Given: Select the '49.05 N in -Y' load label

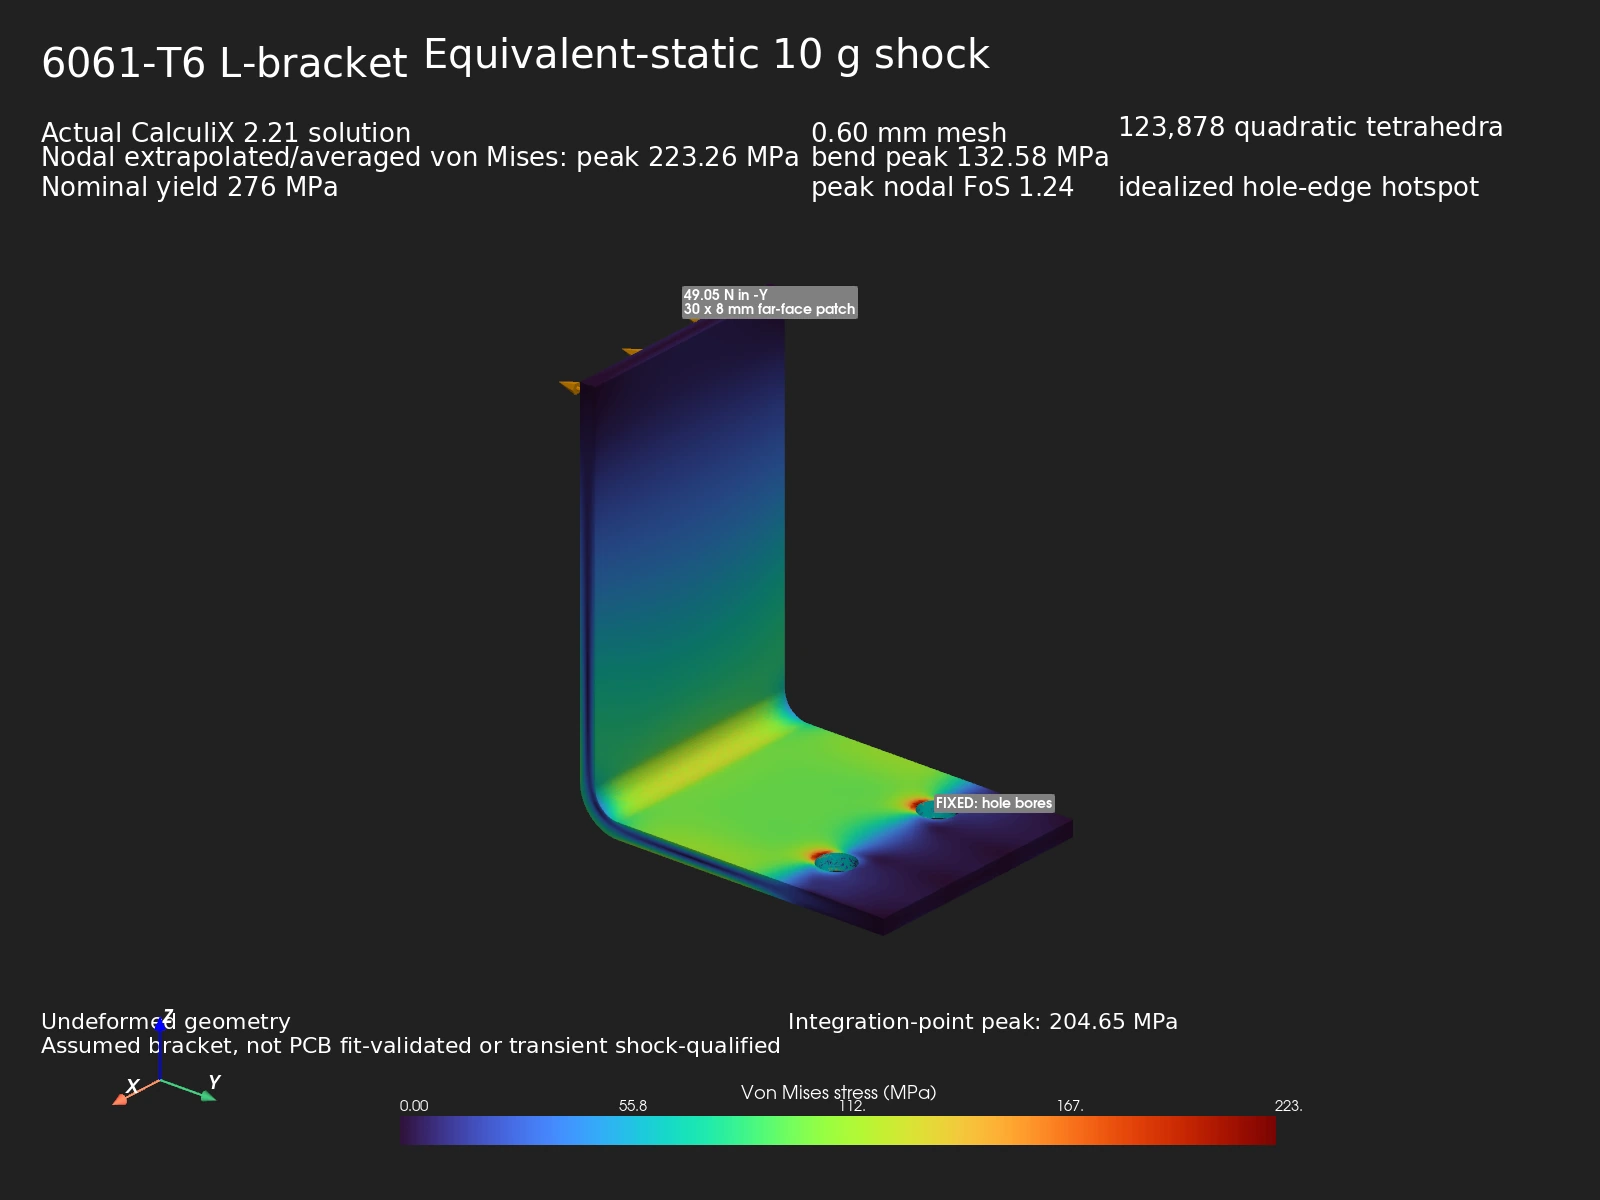Looking at the screenshot, I should (769, 302).
